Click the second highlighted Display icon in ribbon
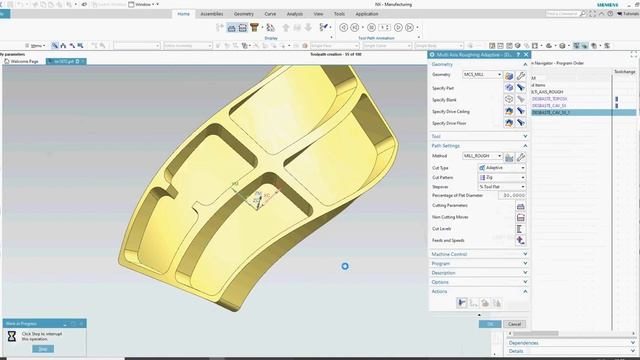Viewport: 640px width, 360px height. (242, 27)
